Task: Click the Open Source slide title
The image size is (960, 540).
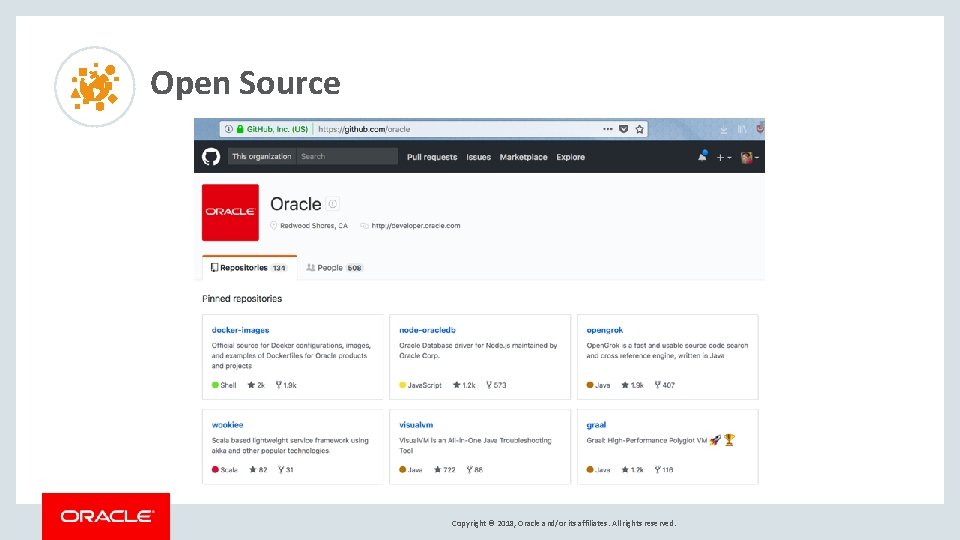Action: pos(246,83)
